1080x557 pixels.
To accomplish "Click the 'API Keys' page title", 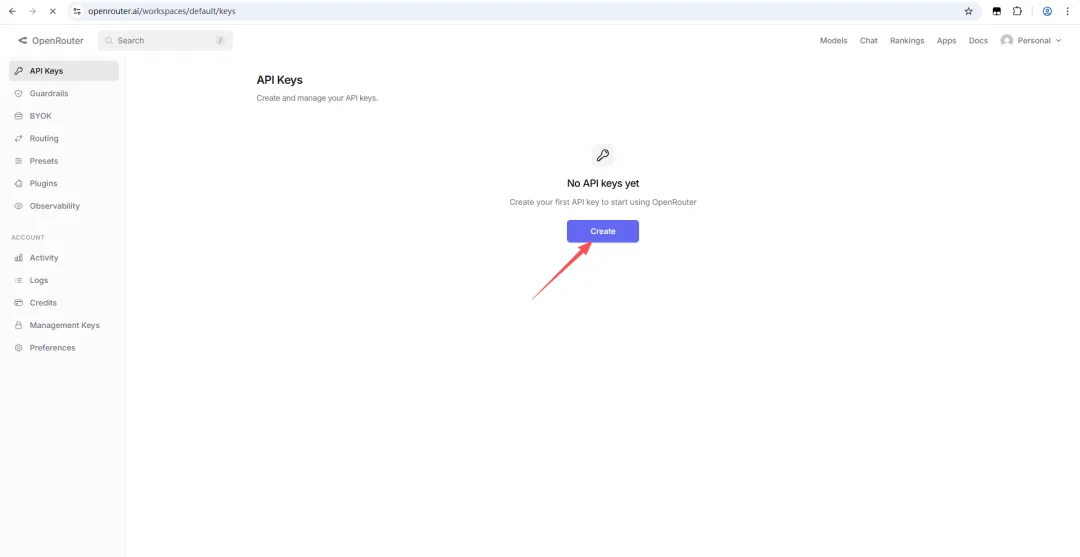I will tap(280, 81).
